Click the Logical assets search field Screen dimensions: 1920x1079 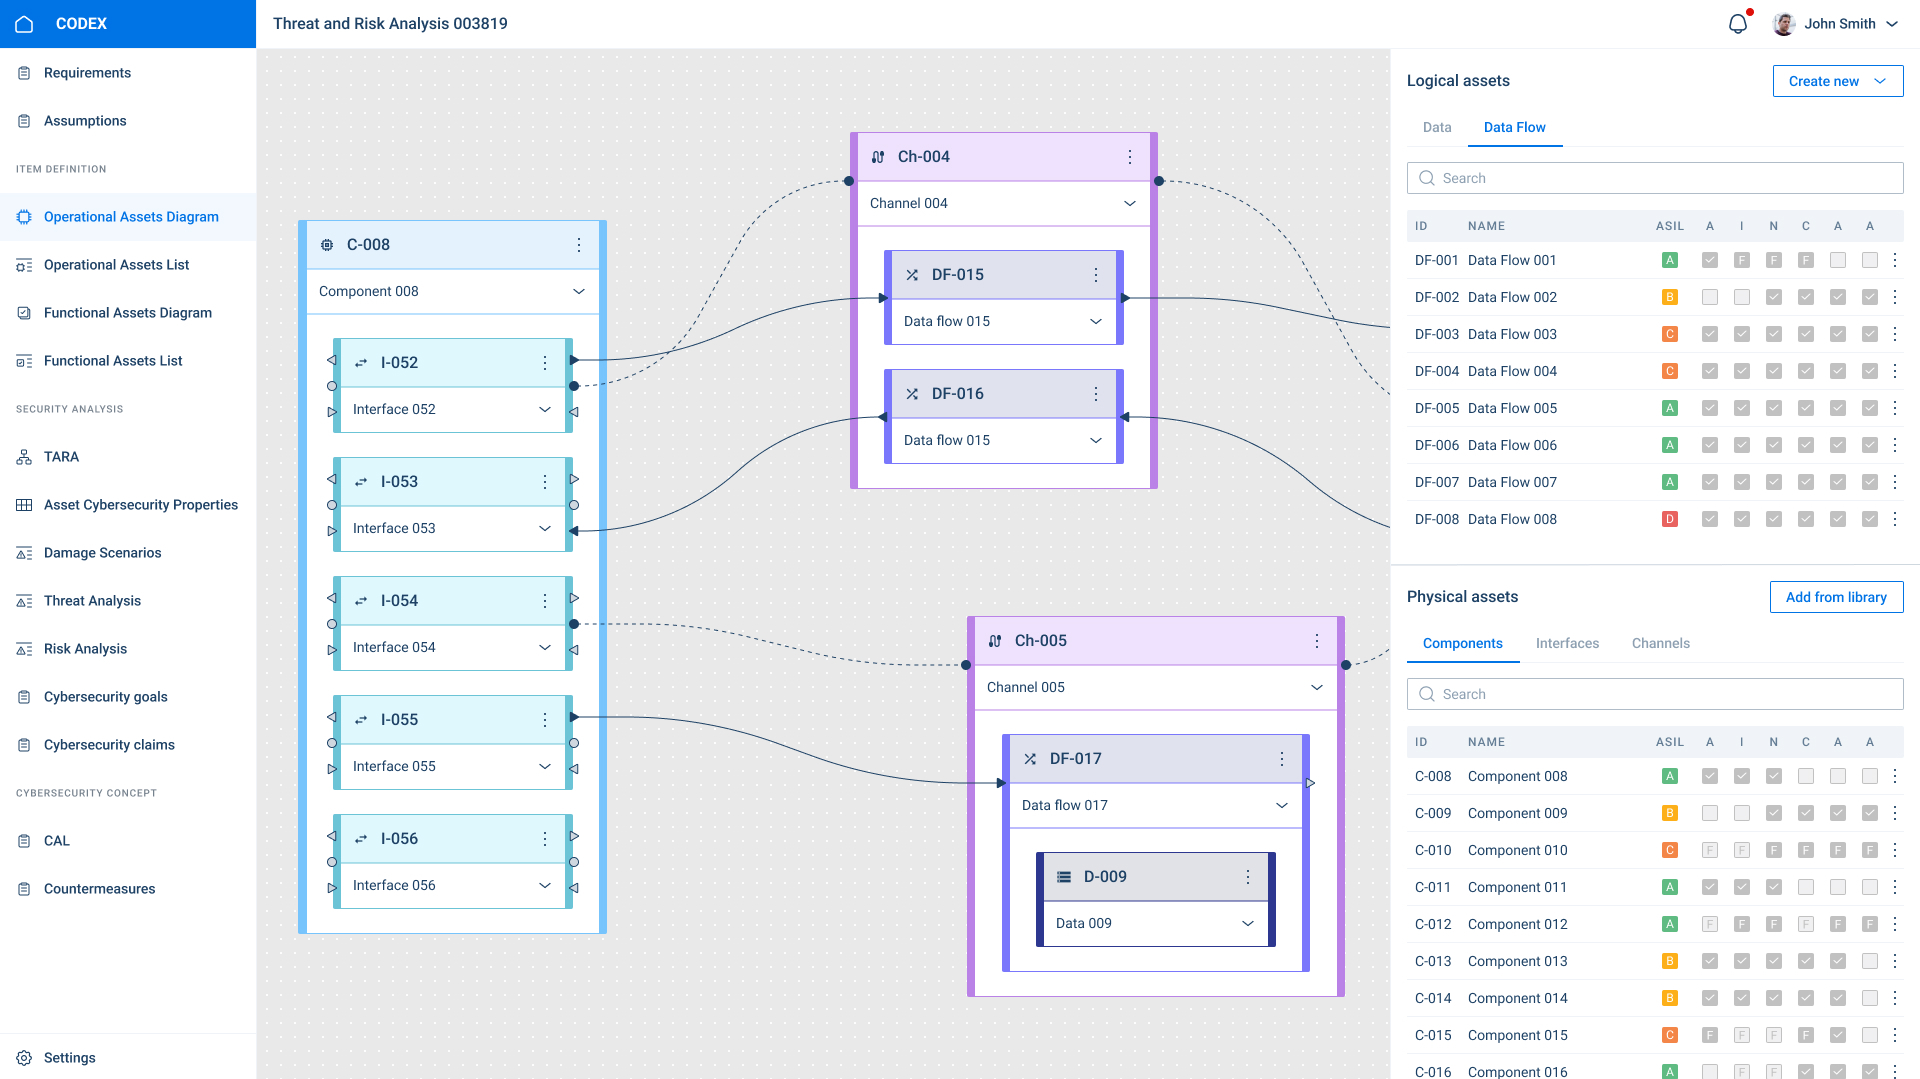1655,178
